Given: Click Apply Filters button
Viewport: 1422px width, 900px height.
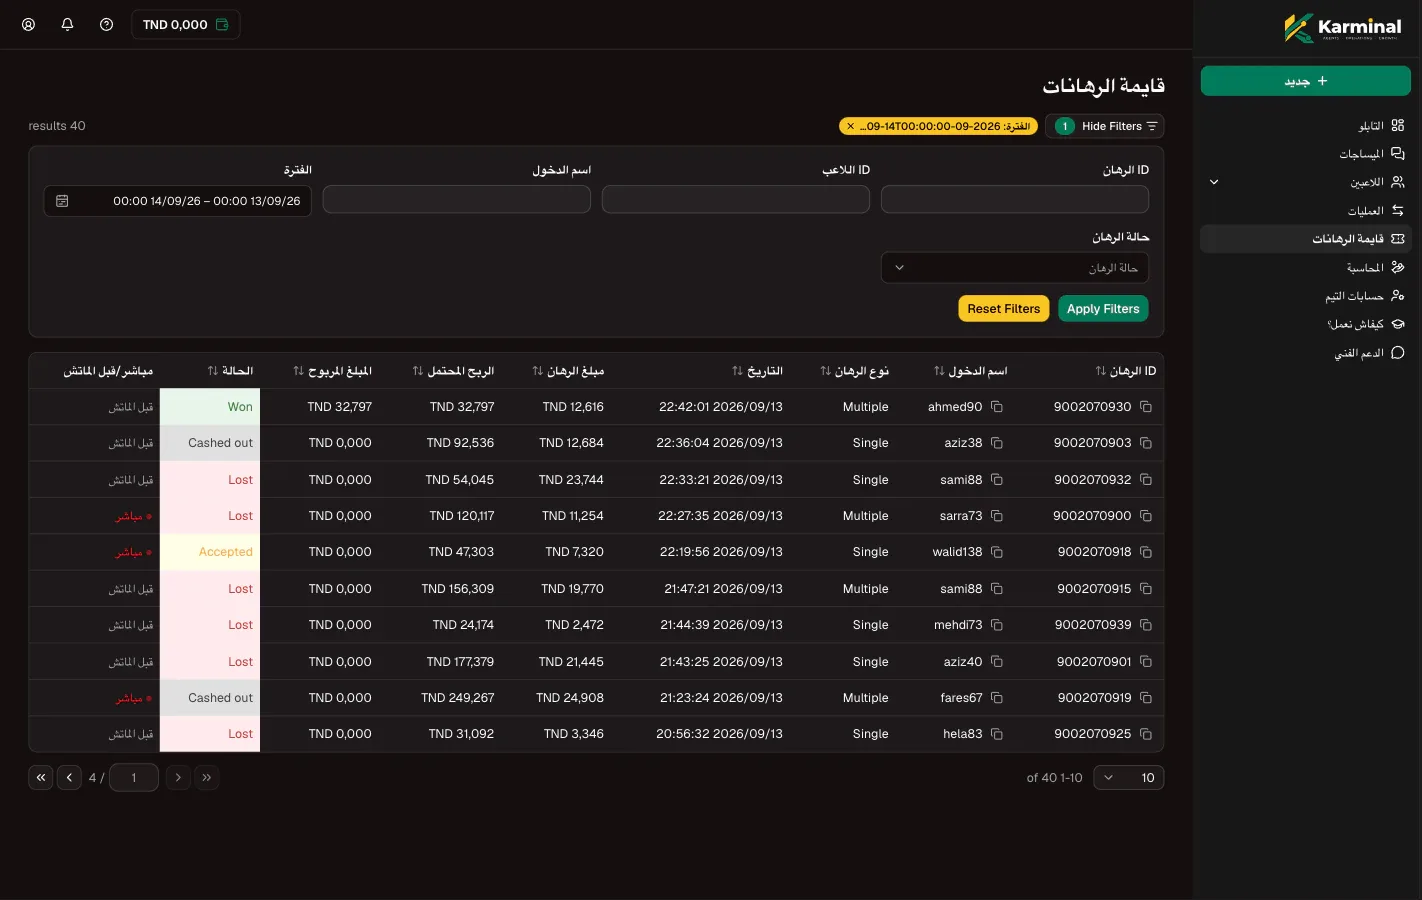Looking at the screenshot, I should (x=1103, y=309).
